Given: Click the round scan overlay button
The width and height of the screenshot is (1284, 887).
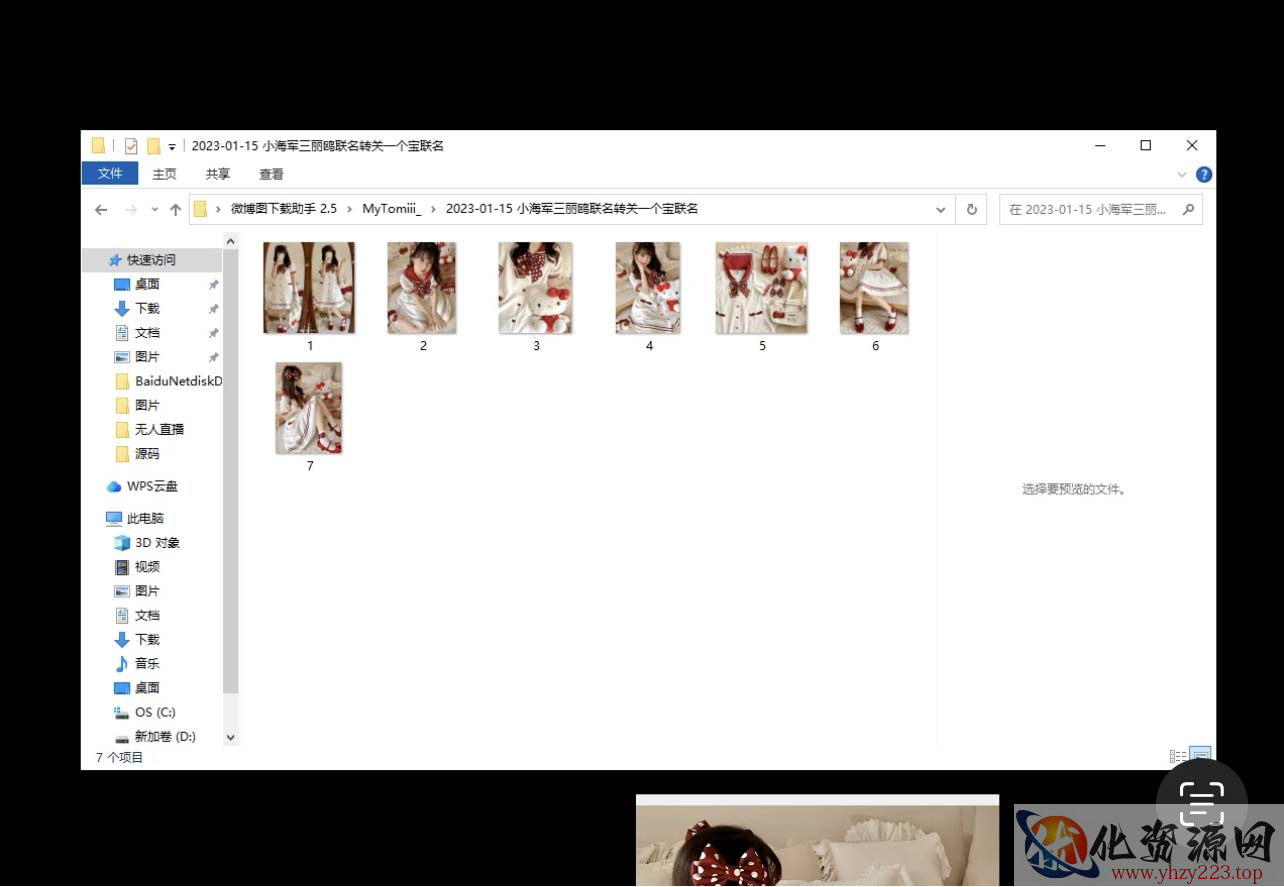Looking at the screenshot, I should [x=1201, y=801].
